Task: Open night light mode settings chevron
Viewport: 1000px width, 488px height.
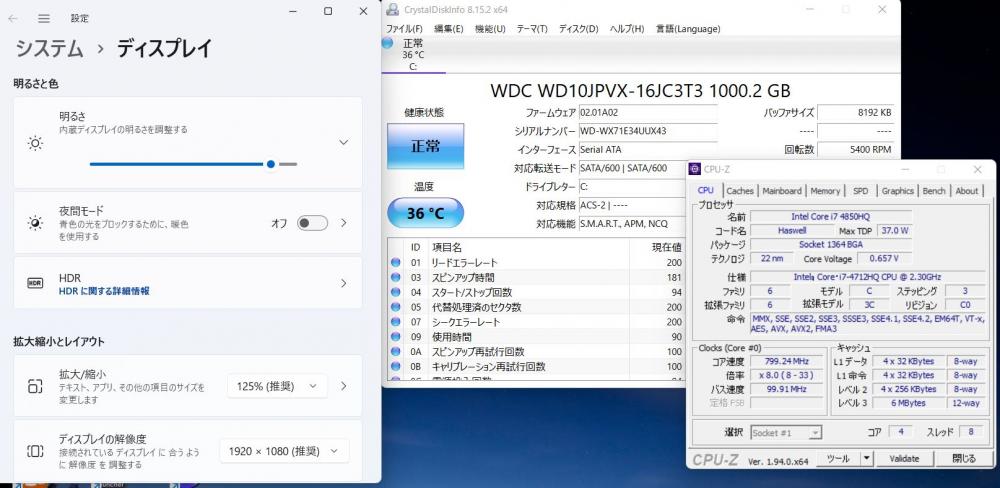Action: click(x=344, y=223)
